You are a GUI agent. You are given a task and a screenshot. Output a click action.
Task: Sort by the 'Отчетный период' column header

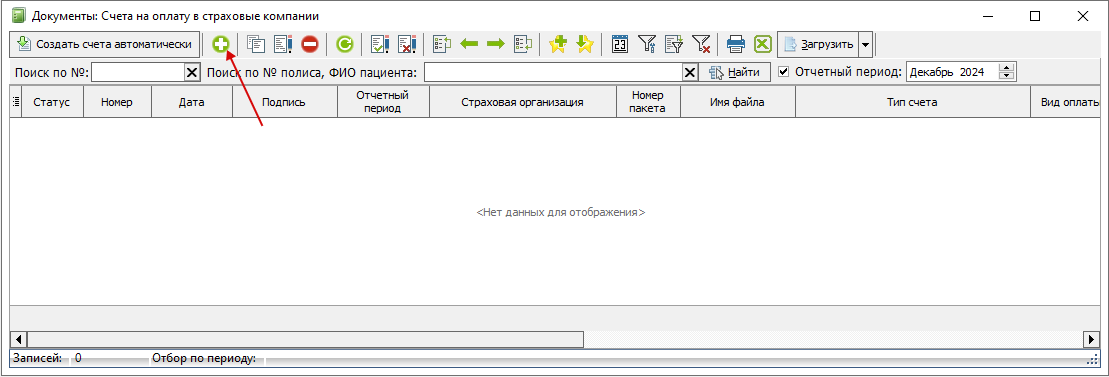(x=383, y=102)
